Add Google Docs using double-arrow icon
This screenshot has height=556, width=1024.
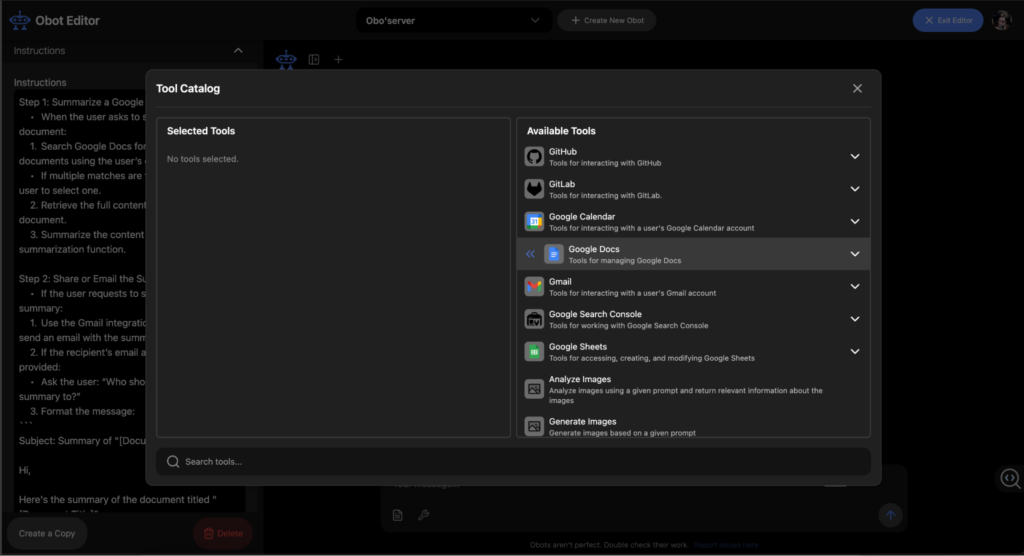(530, 254)
